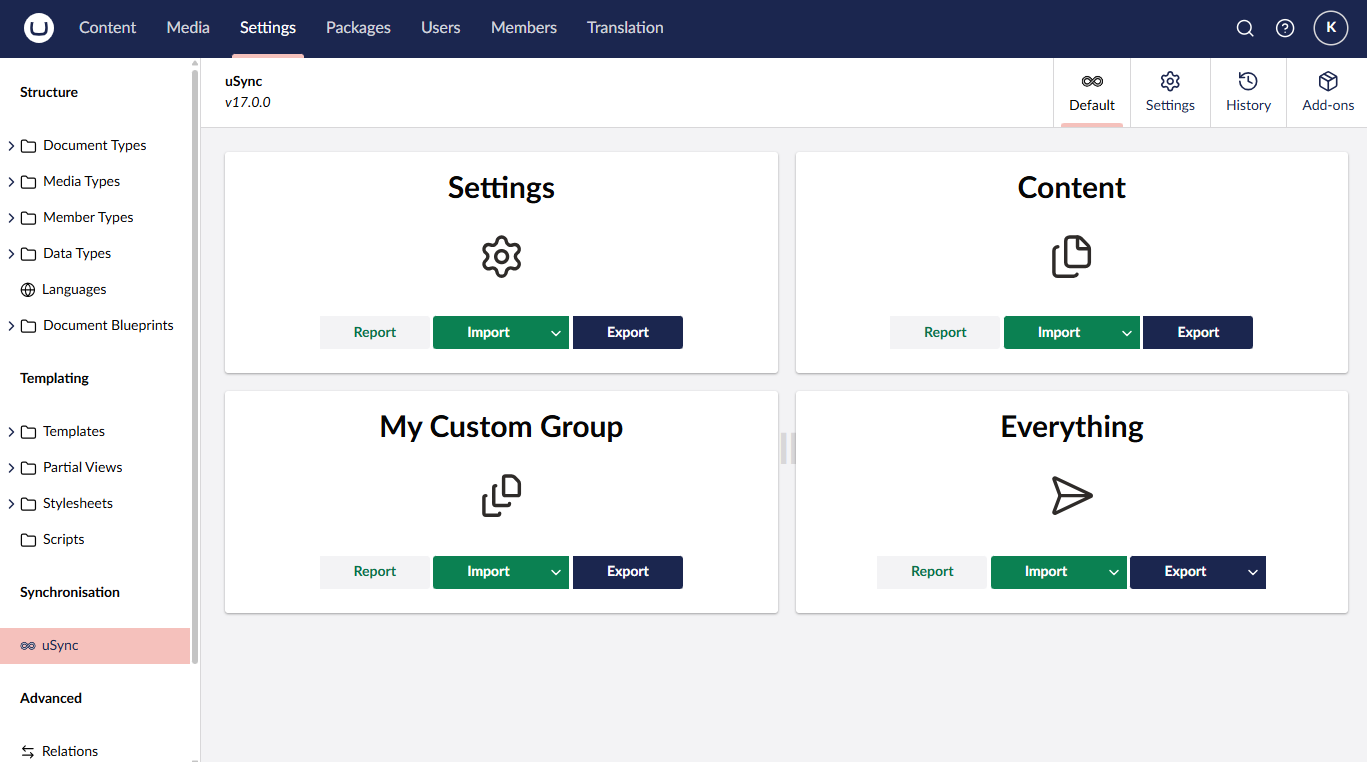
Task: Expand the Member Types tree node
Action: [x=11, y=218]
